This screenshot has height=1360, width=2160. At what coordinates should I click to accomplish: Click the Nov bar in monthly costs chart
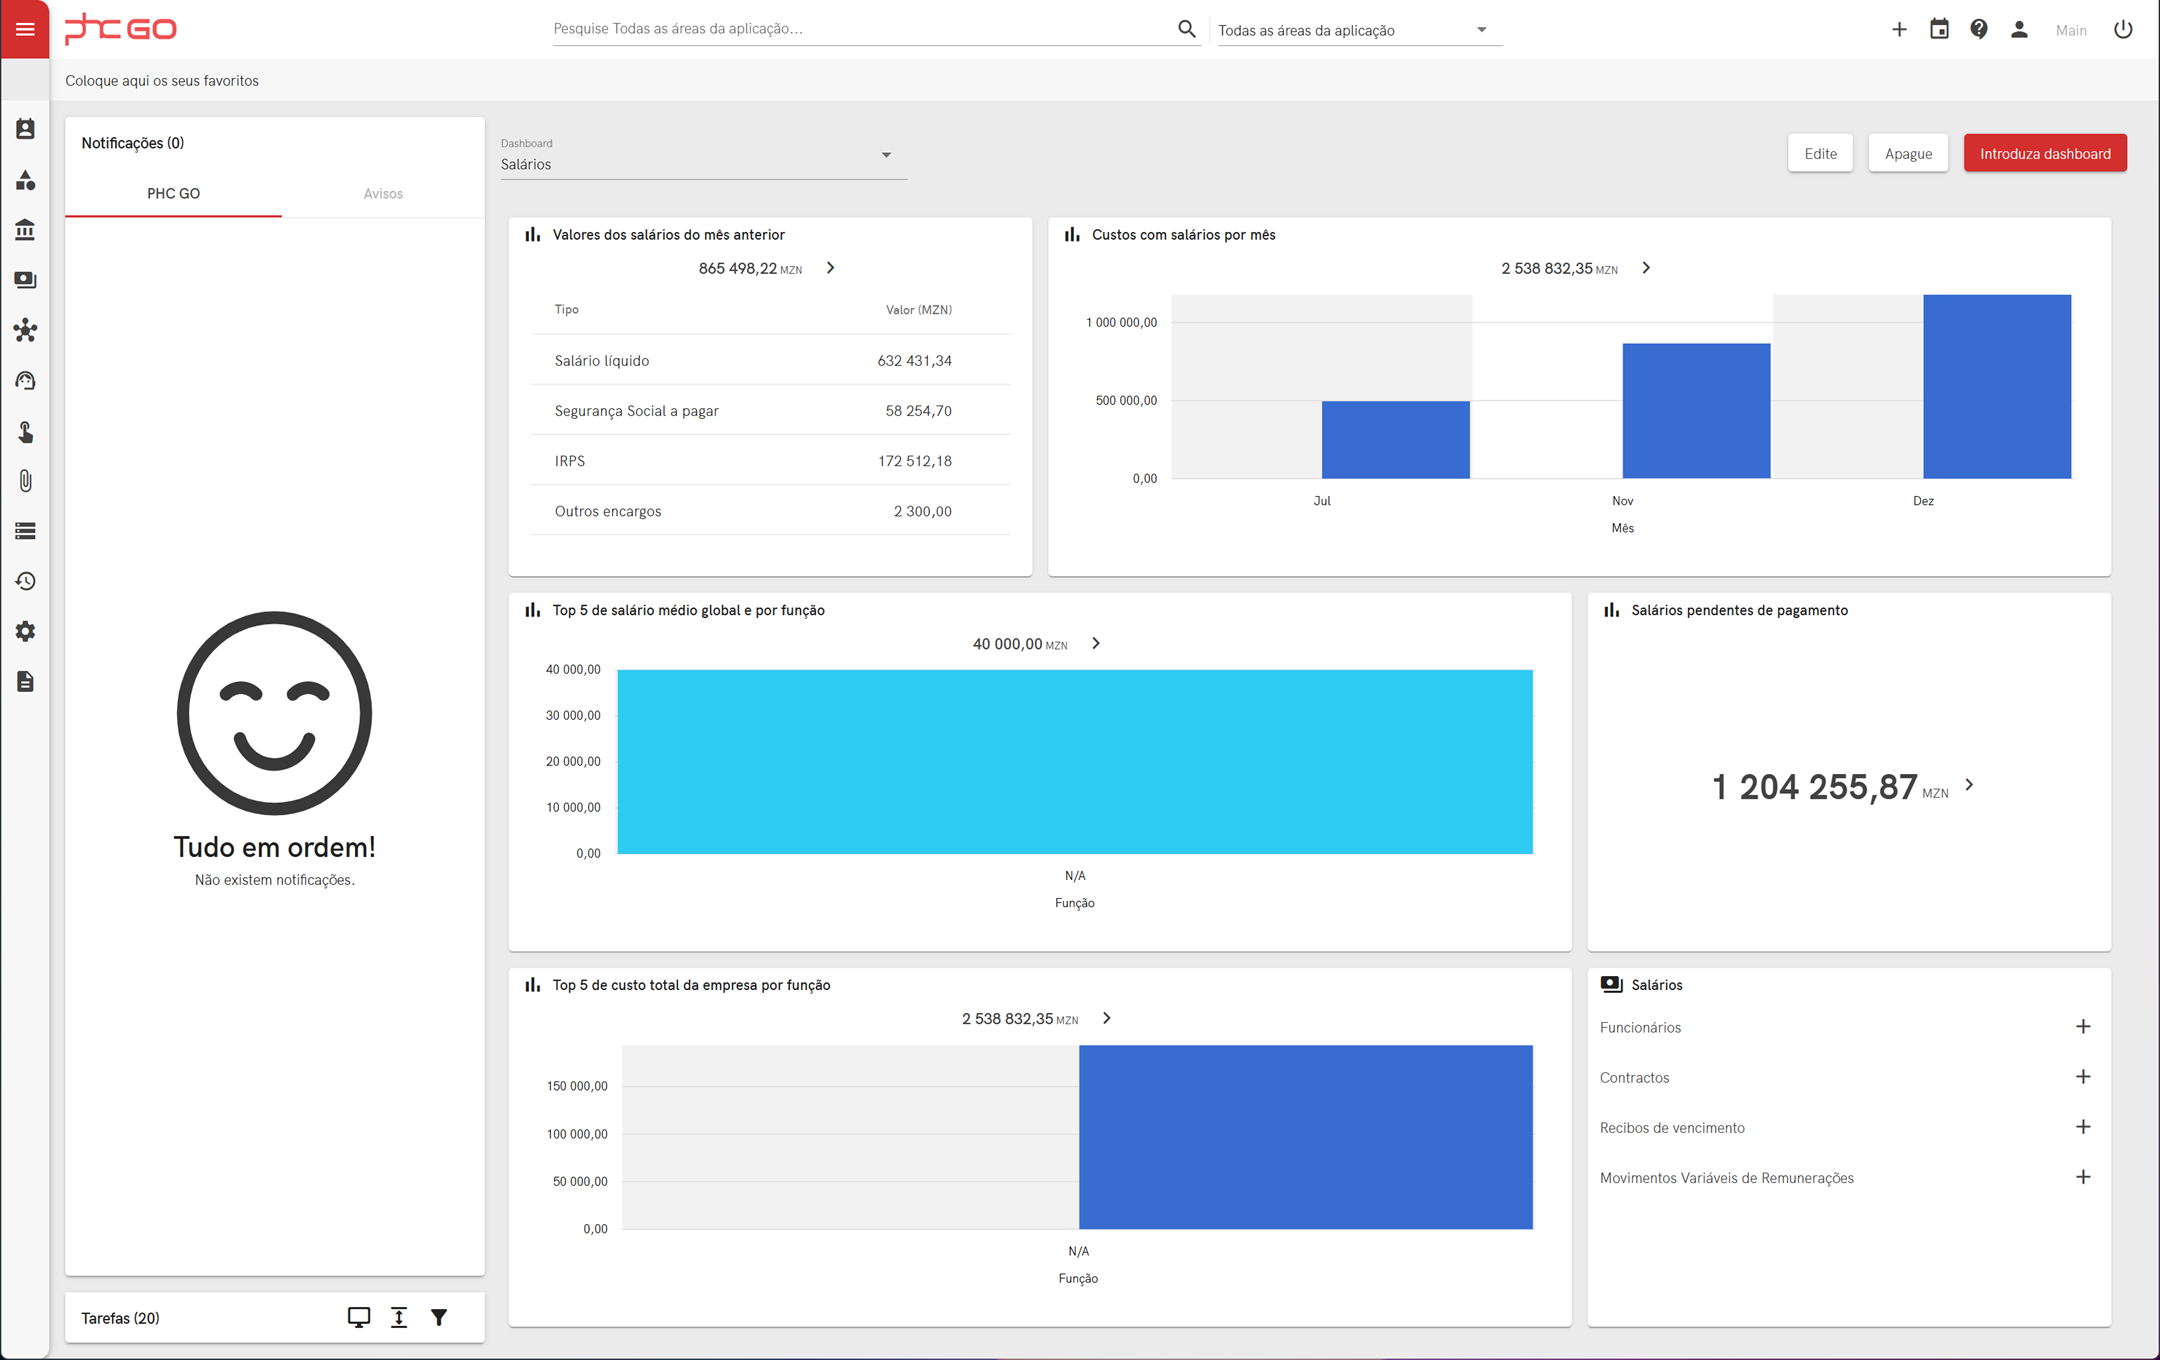[x=1696, y=411]
